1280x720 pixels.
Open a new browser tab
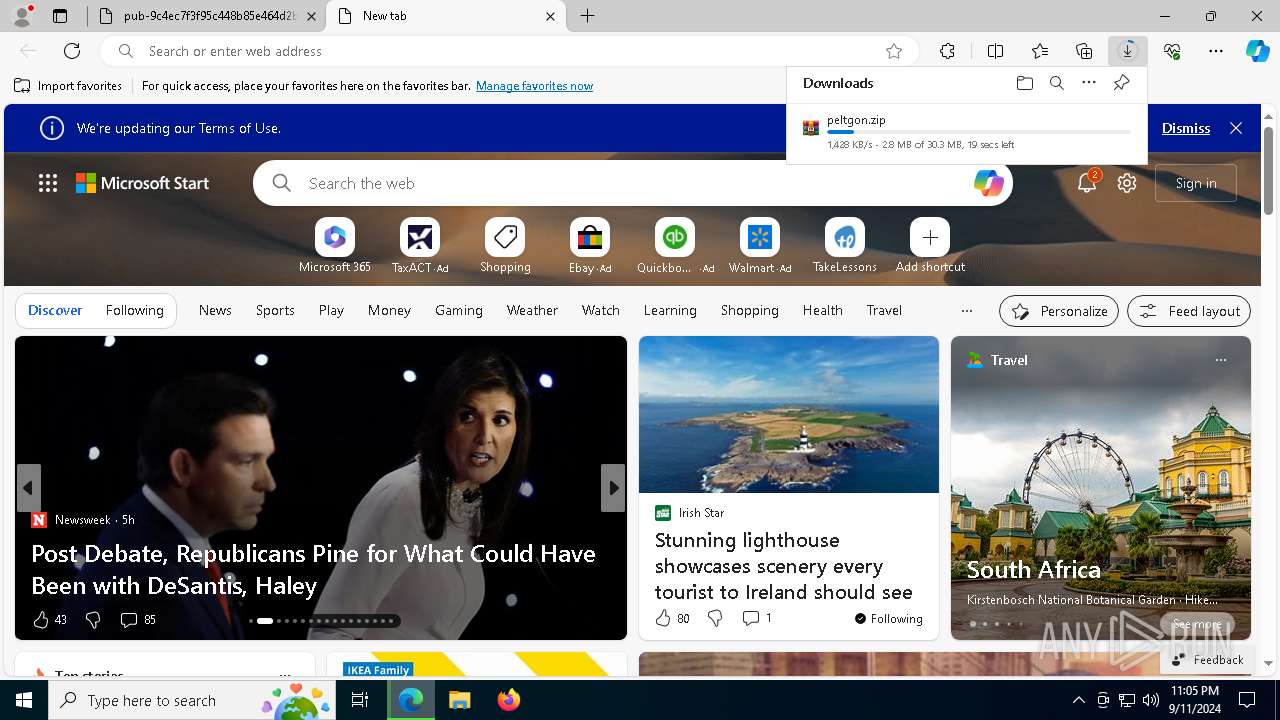click(x=588, y=16)
